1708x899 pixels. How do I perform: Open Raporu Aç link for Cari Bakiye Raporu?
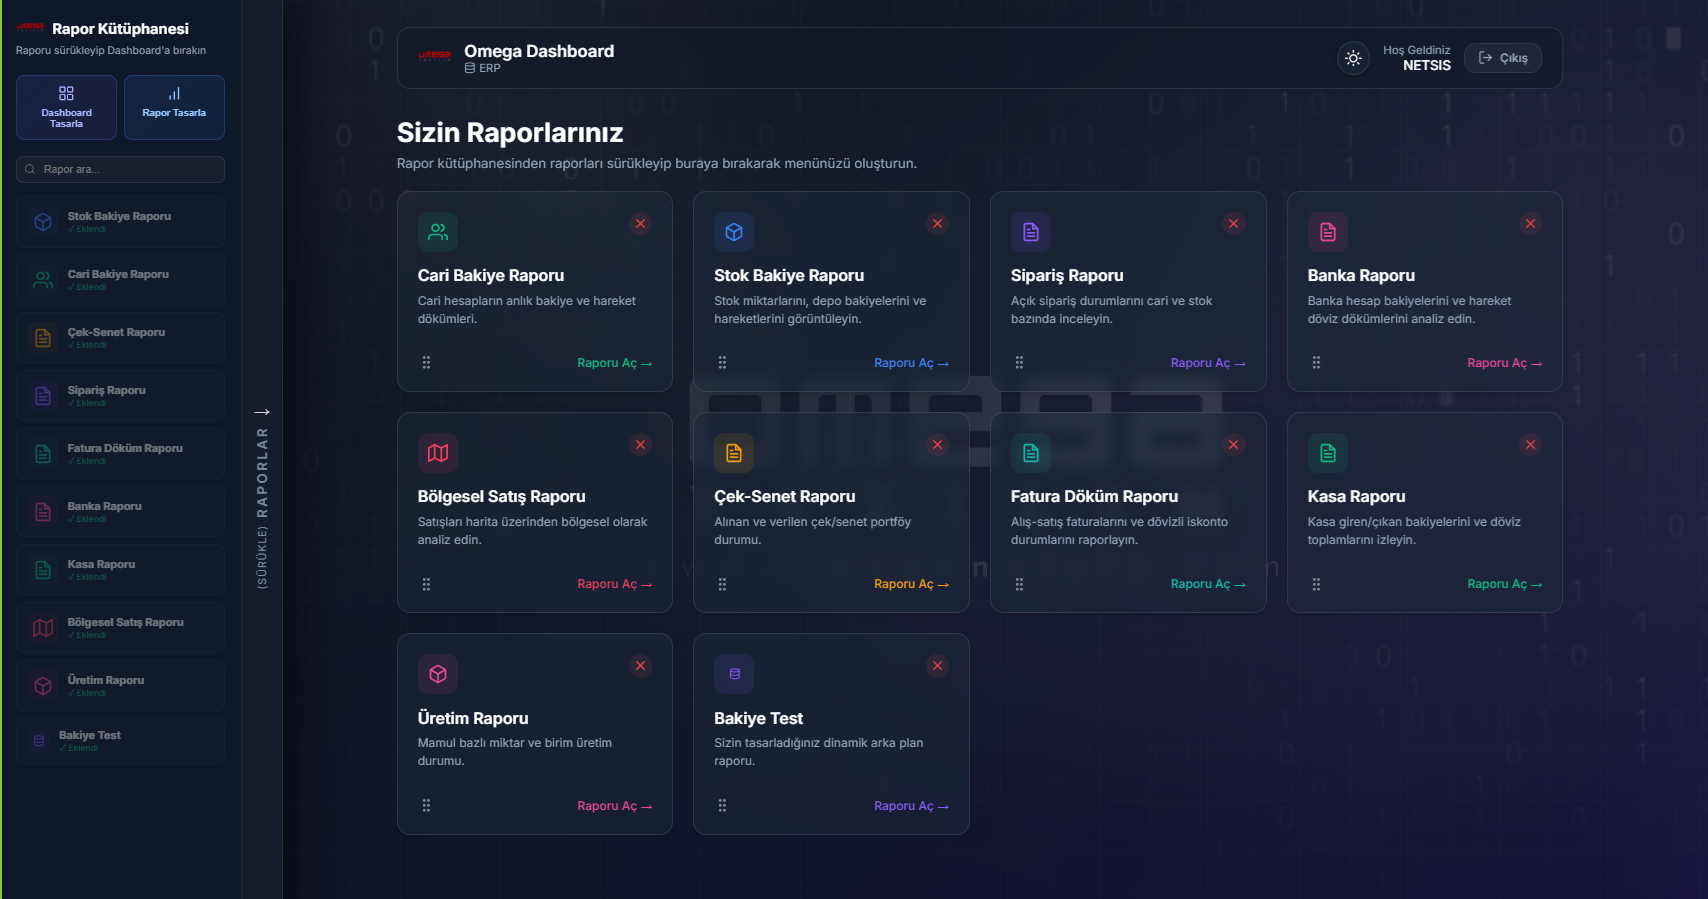(x=614, y=363)
